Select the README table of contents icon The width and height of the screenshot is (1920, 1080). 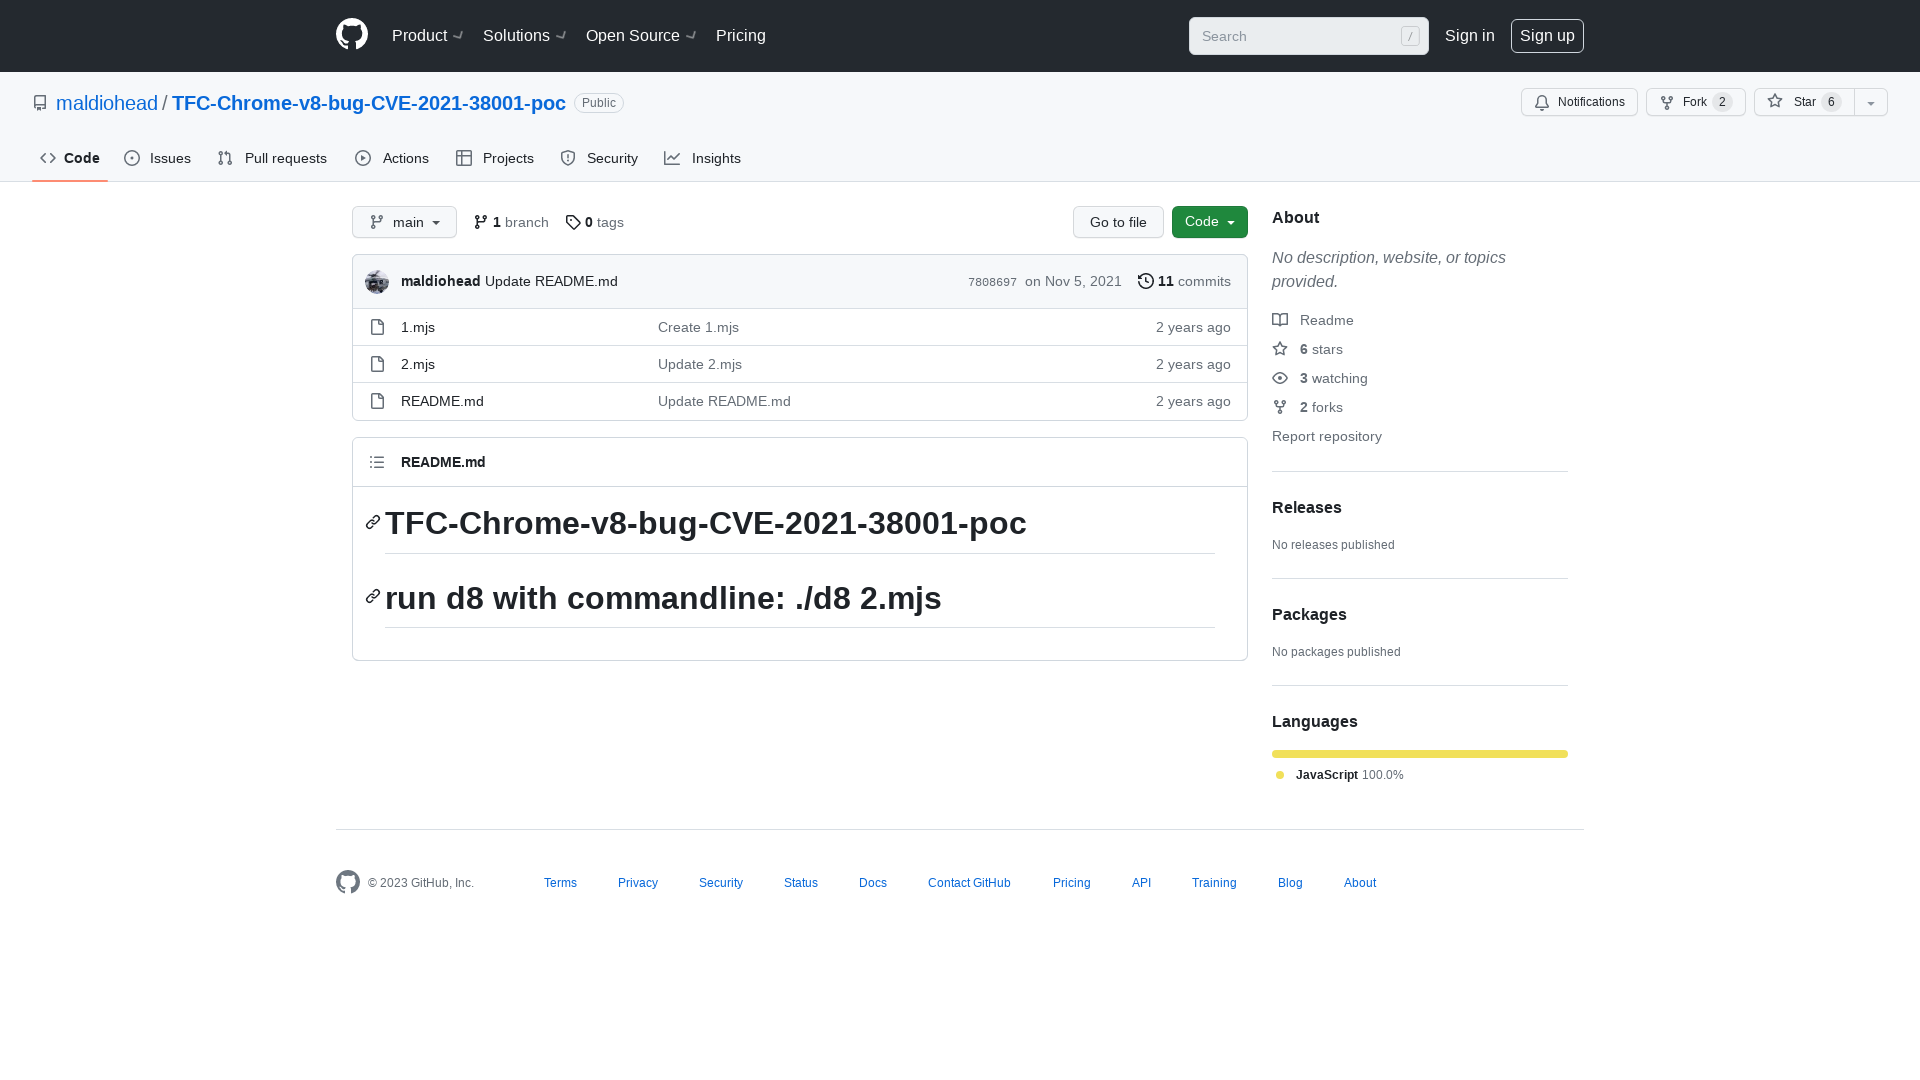pos(377,462)
